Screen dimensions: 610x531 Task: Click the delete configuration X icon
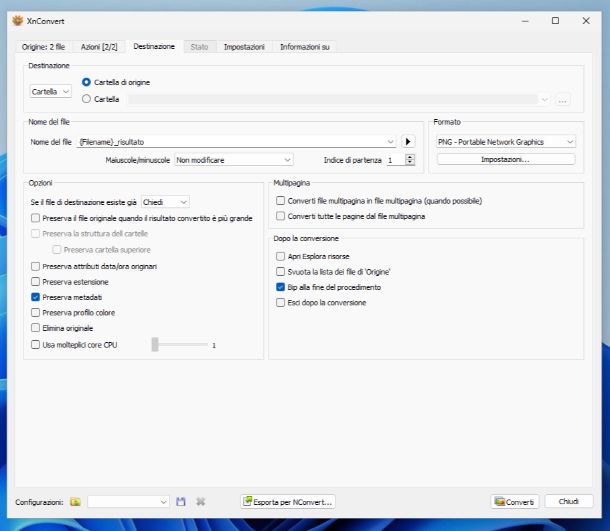[200, 501]
